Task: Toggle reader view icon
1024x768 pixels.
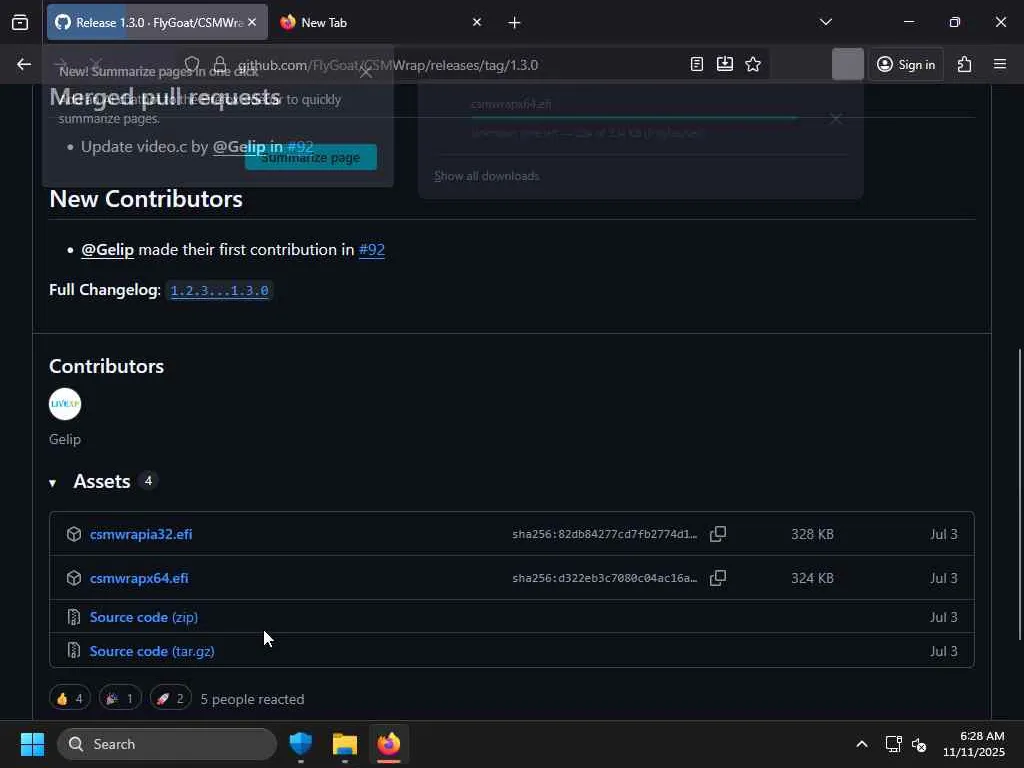Action: click(697, 64)
